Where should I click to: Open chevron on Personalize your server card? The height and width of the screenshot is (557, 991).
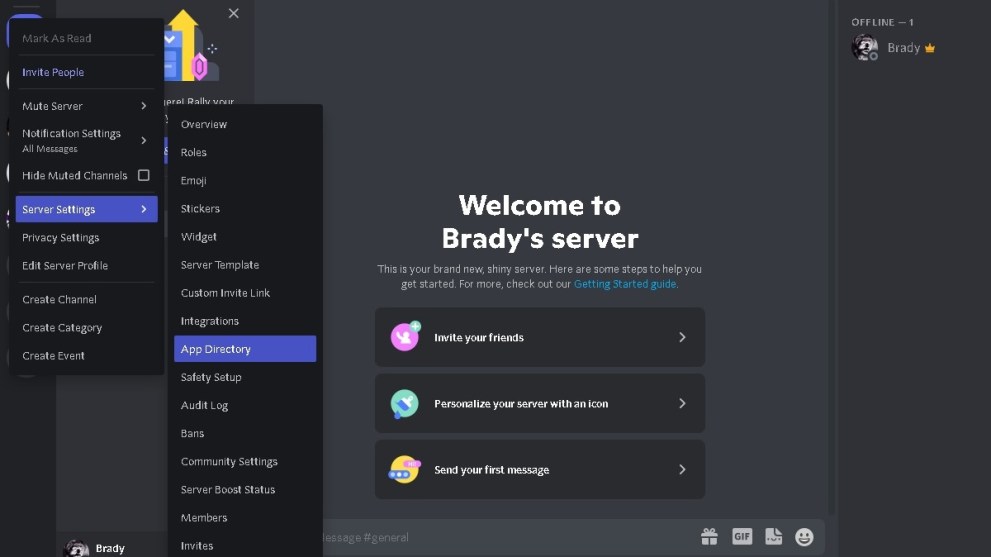pos(682,403)
